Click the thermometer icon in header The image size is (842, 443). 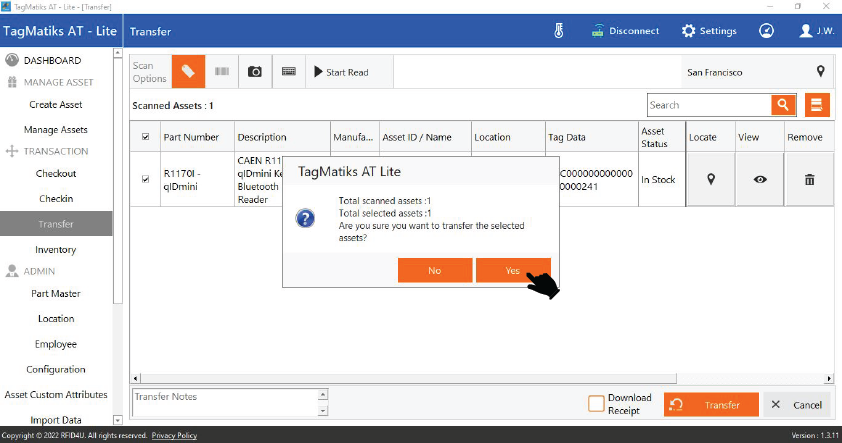tap(559, 31)
